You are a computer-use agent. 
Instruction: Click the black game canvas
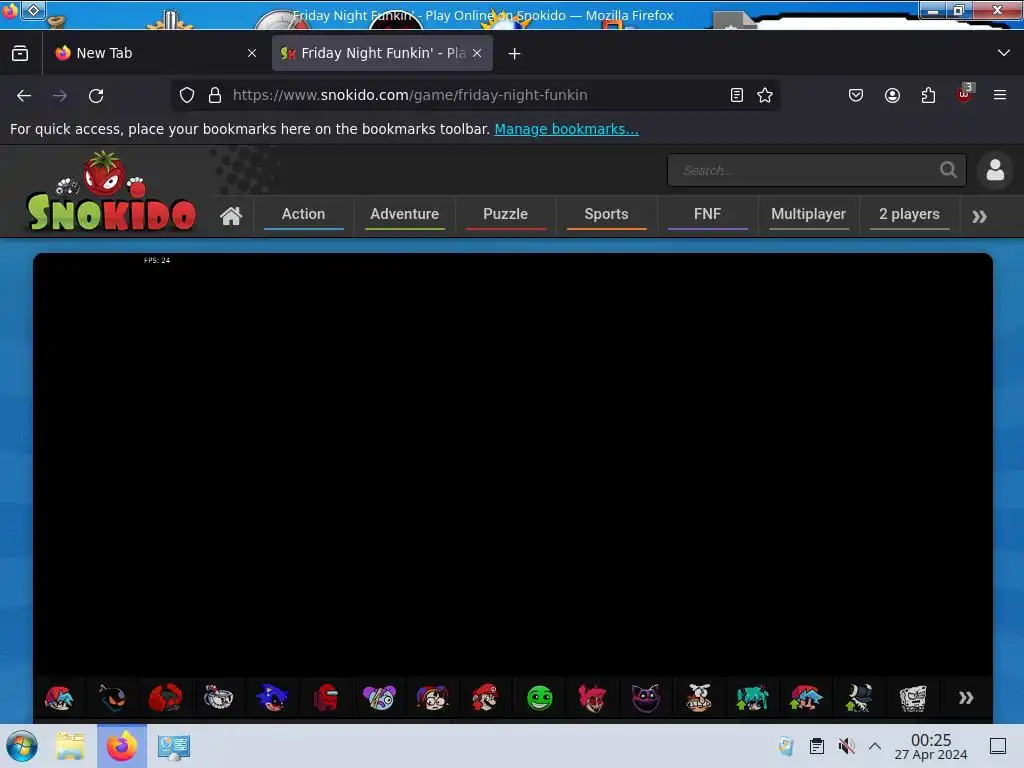tap(513, 465)
